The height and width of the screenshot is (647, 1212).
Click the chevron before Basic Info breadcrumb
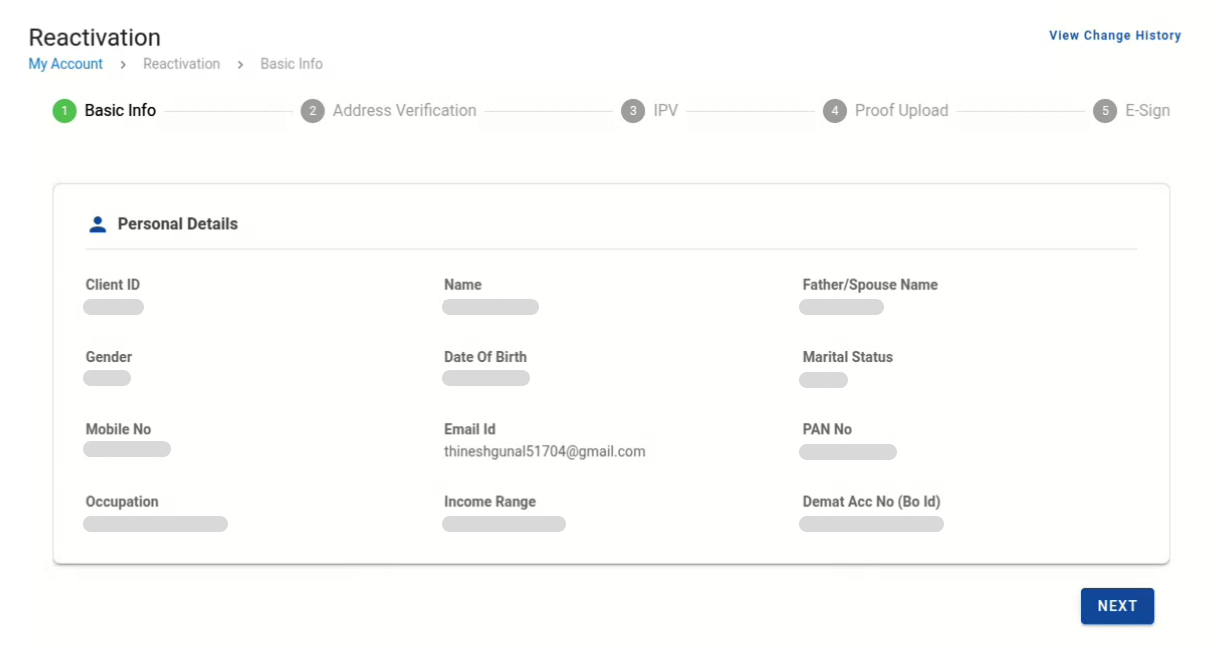(x=240, y=64)
